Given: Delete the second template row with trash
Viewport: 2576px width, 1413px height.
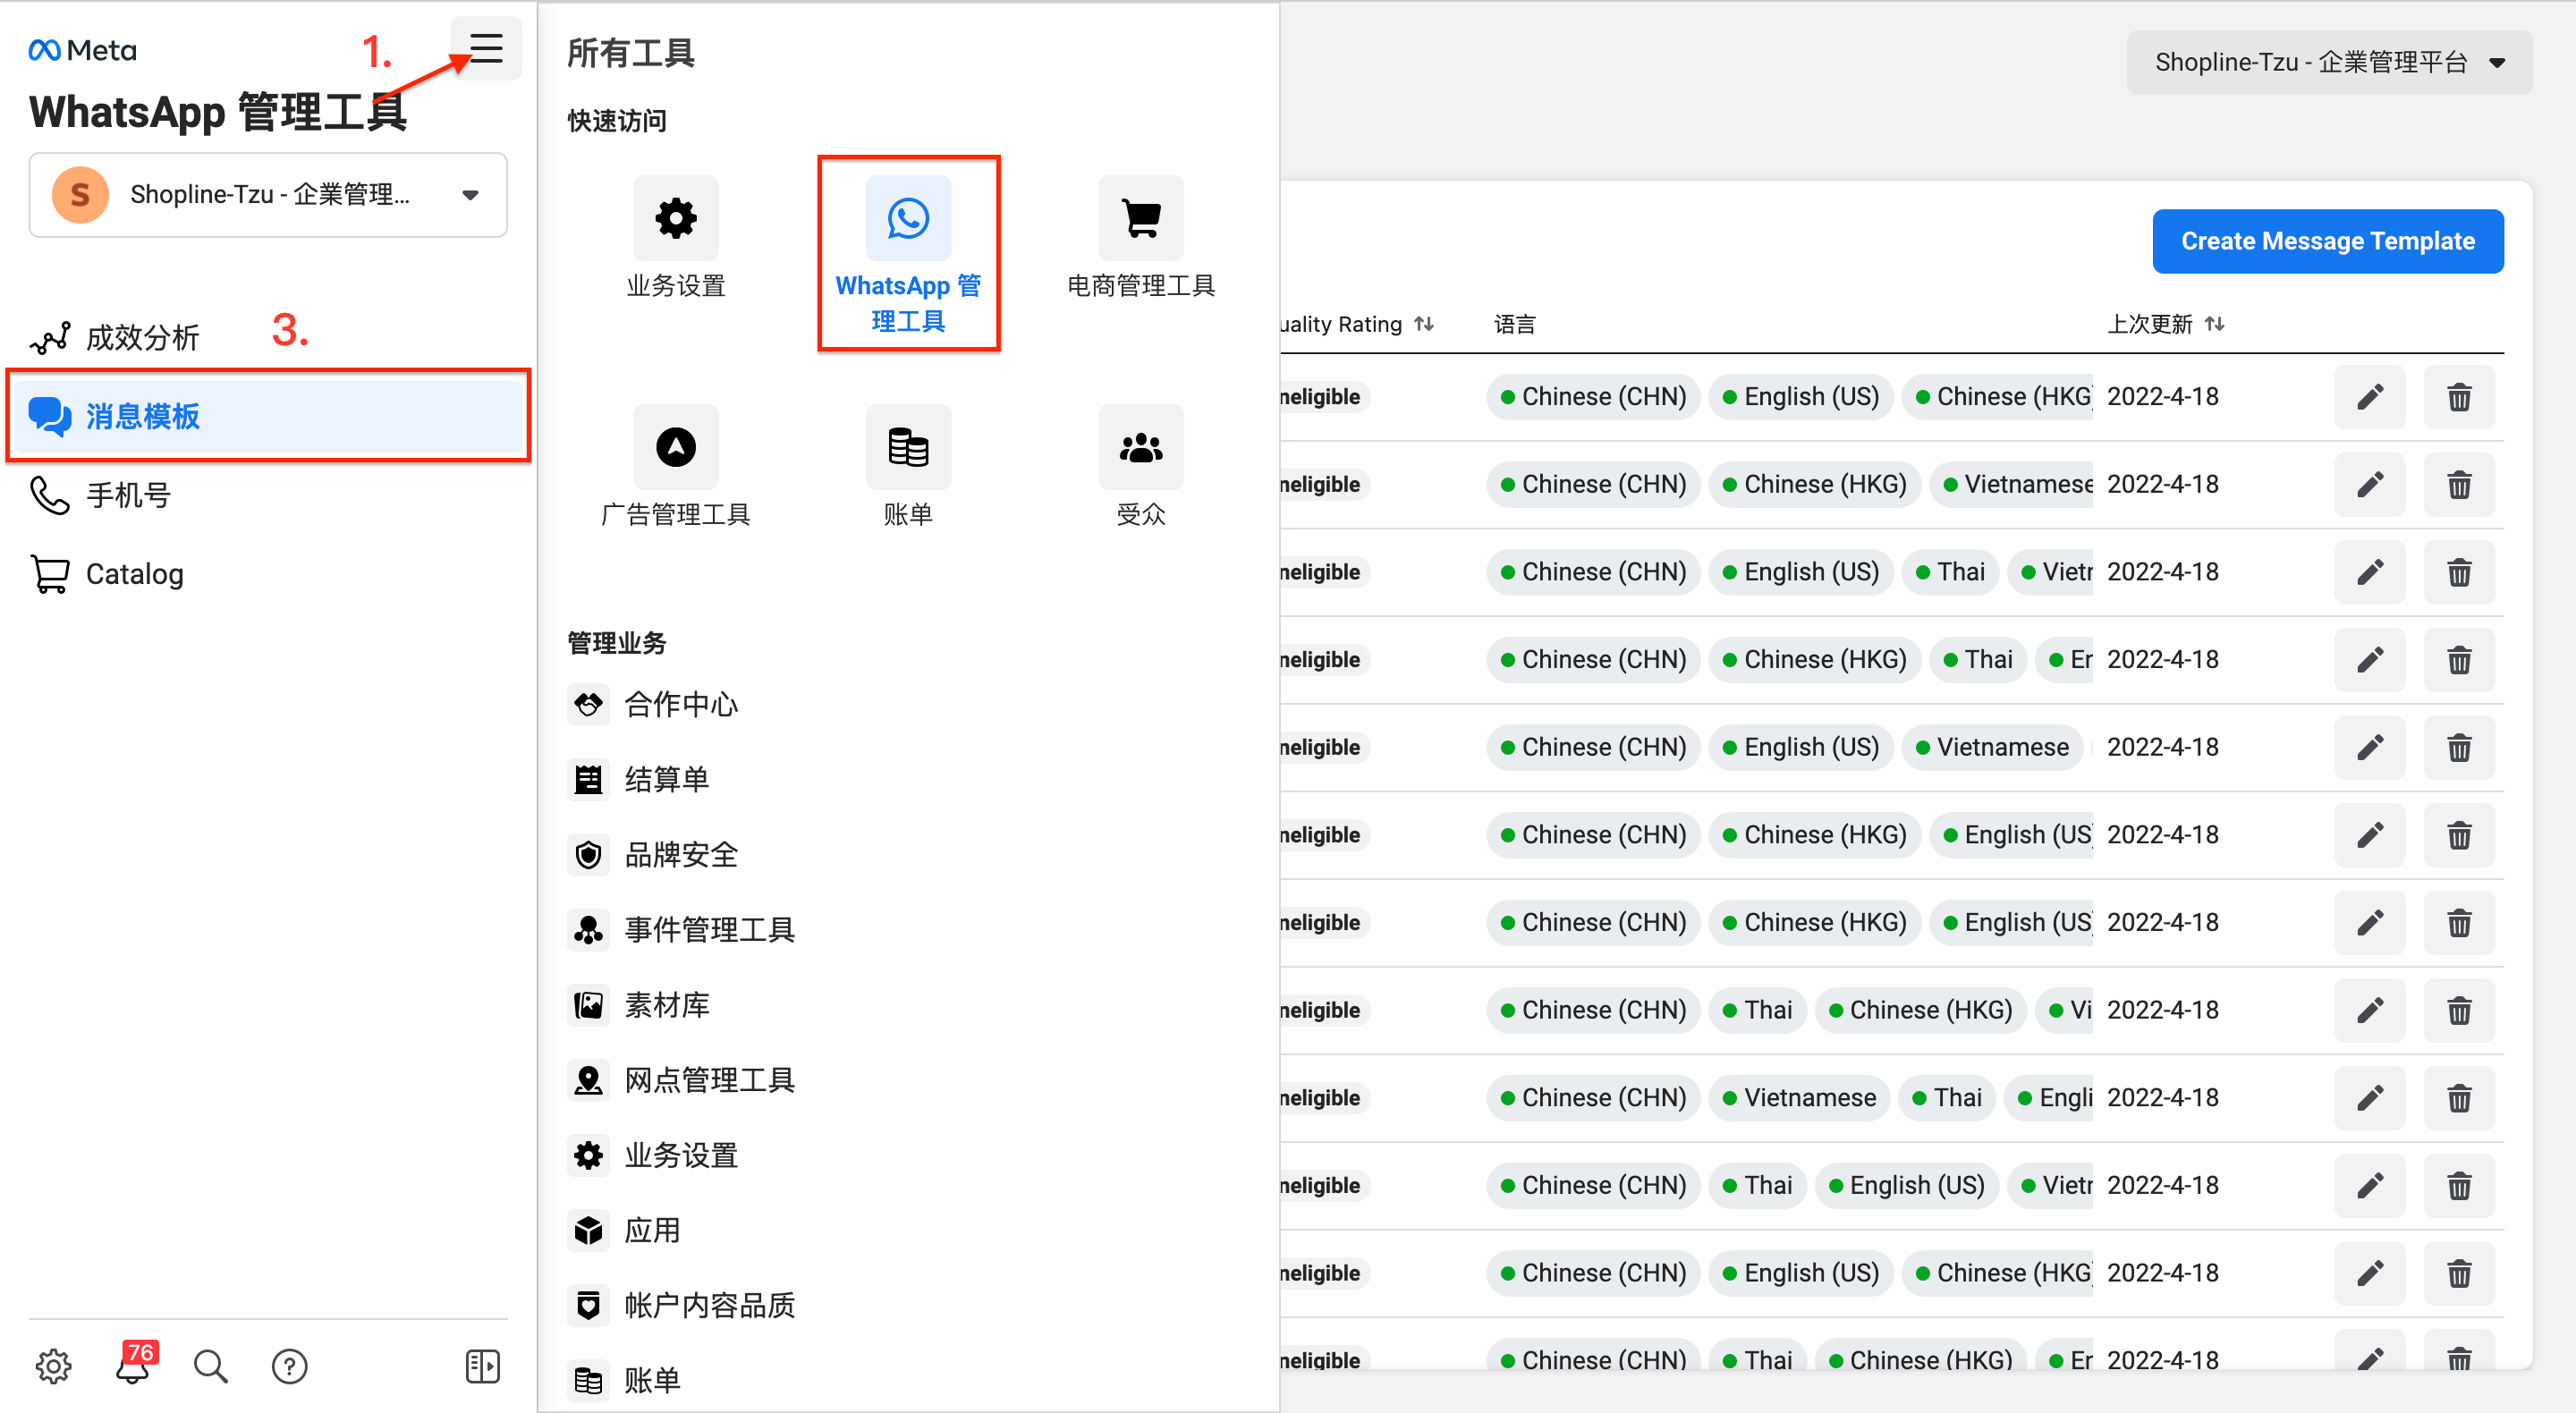Looking at the screenshot, I should (x=2459, y=485).
